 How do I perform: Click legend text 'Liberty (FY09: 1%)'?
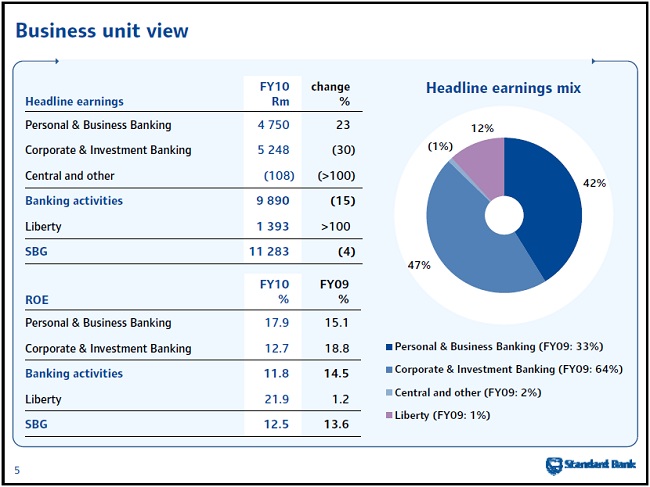coord(442,415)
